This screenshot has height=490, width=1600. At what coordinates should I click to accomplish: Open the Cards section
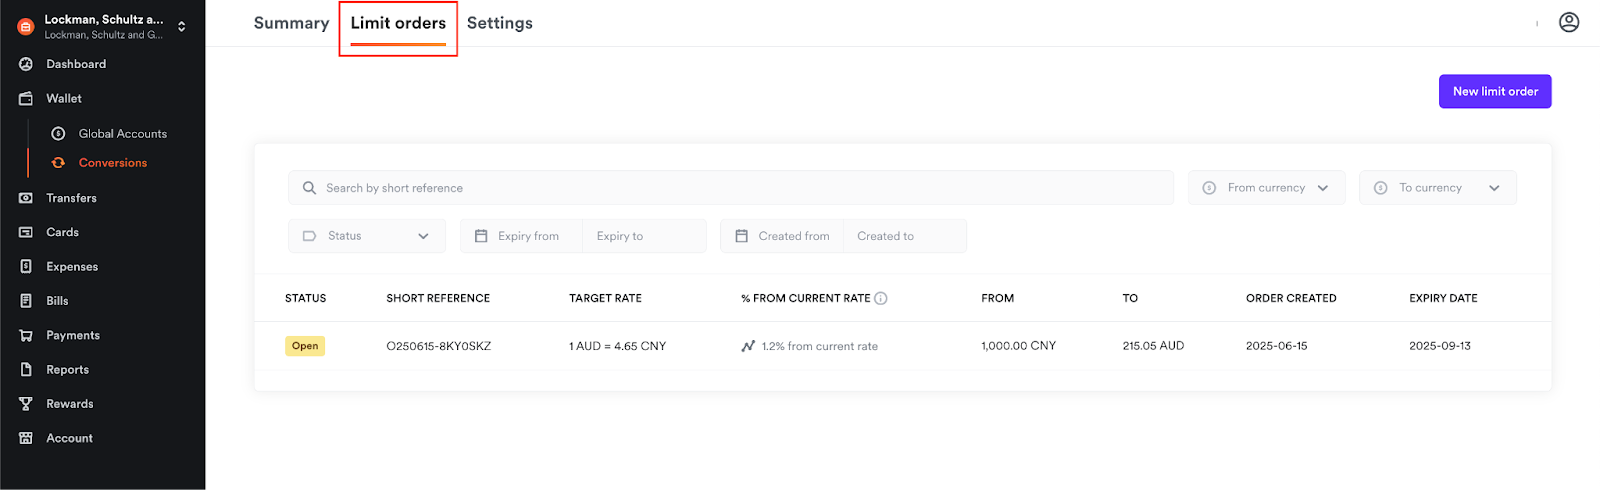coord(62,232)
